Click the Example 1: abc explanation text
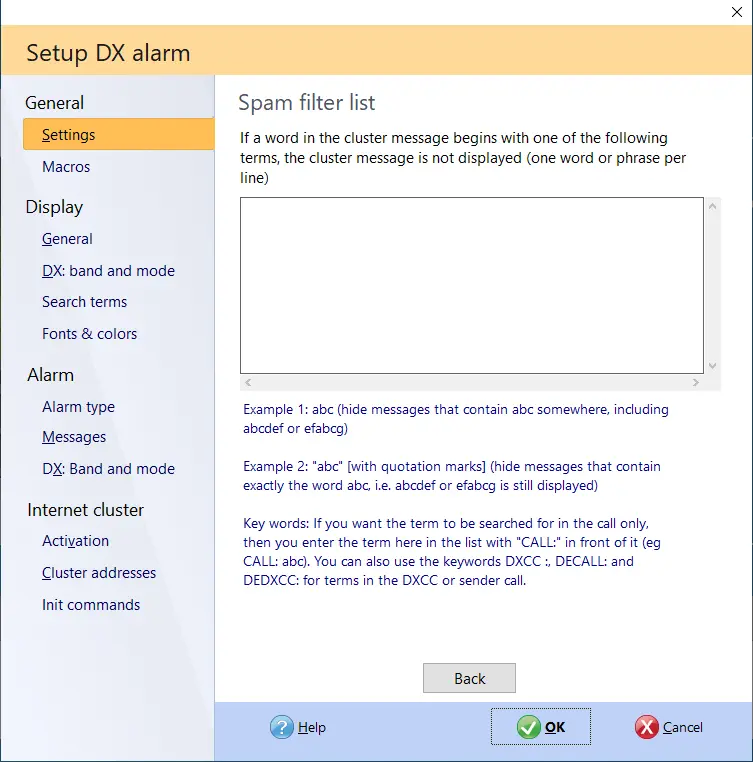Viewport: 753px width, 762px height. point(456,419)
